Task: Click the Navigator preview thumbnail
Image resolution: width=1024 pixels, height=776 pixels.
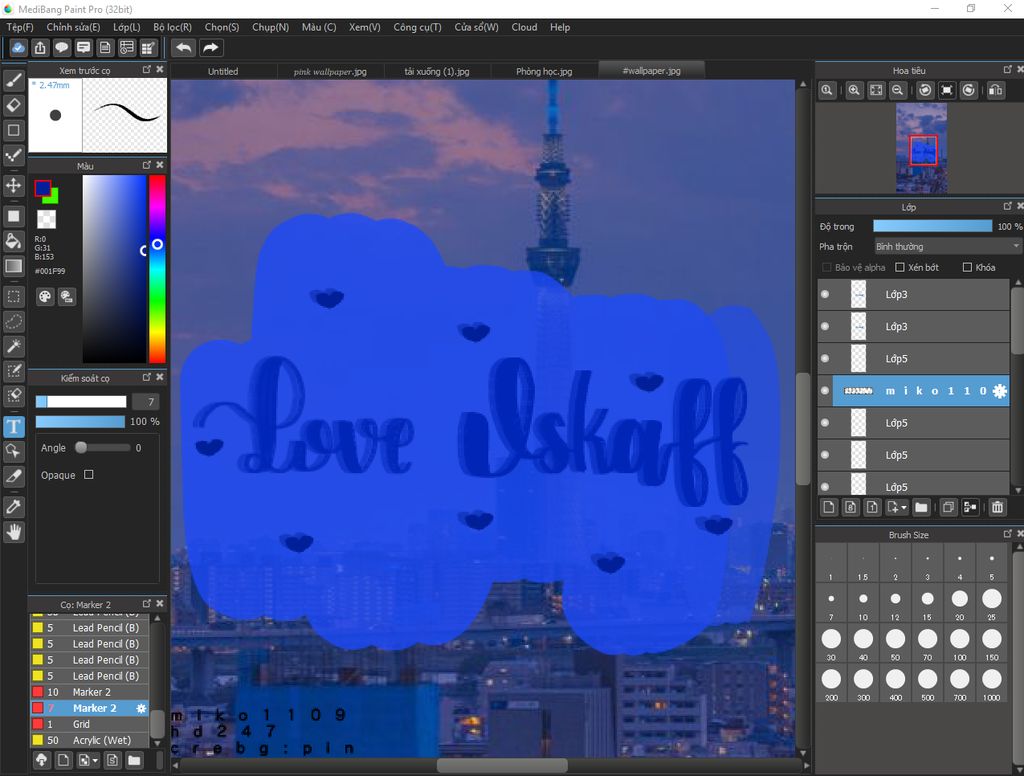Action: 921,148
